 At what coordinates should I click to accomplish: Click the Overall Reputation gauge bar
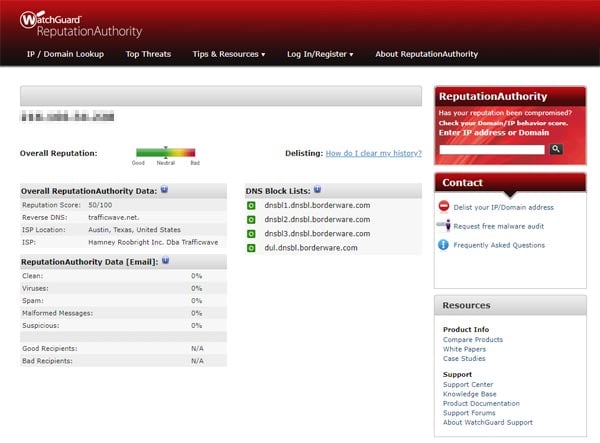pyautogui.click(x=167, y=153)
